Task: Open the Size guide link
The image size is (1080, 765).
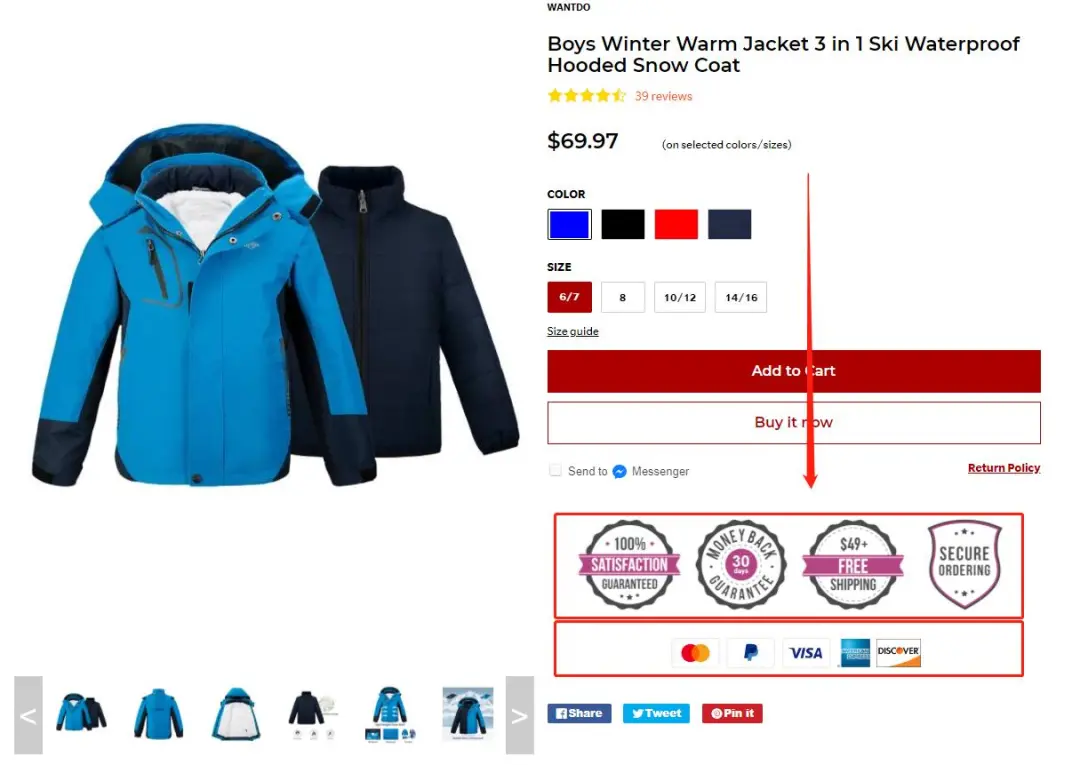Action: point(572,331)
